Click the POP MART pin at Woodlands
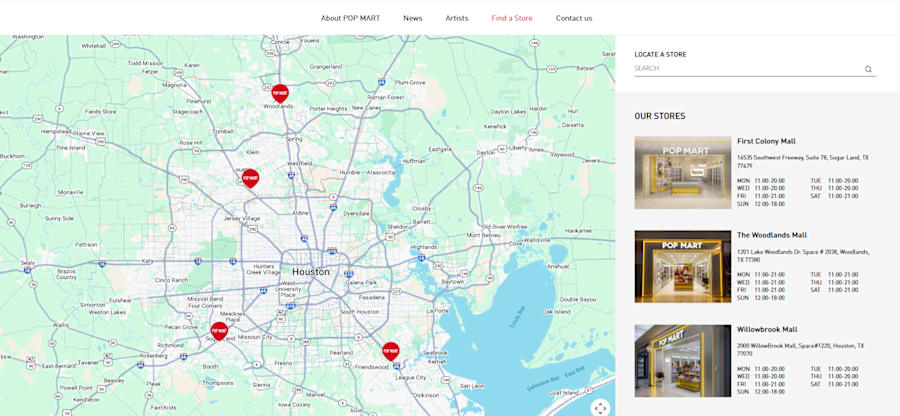Screen dimensions: 900x416 click(280, 93)
